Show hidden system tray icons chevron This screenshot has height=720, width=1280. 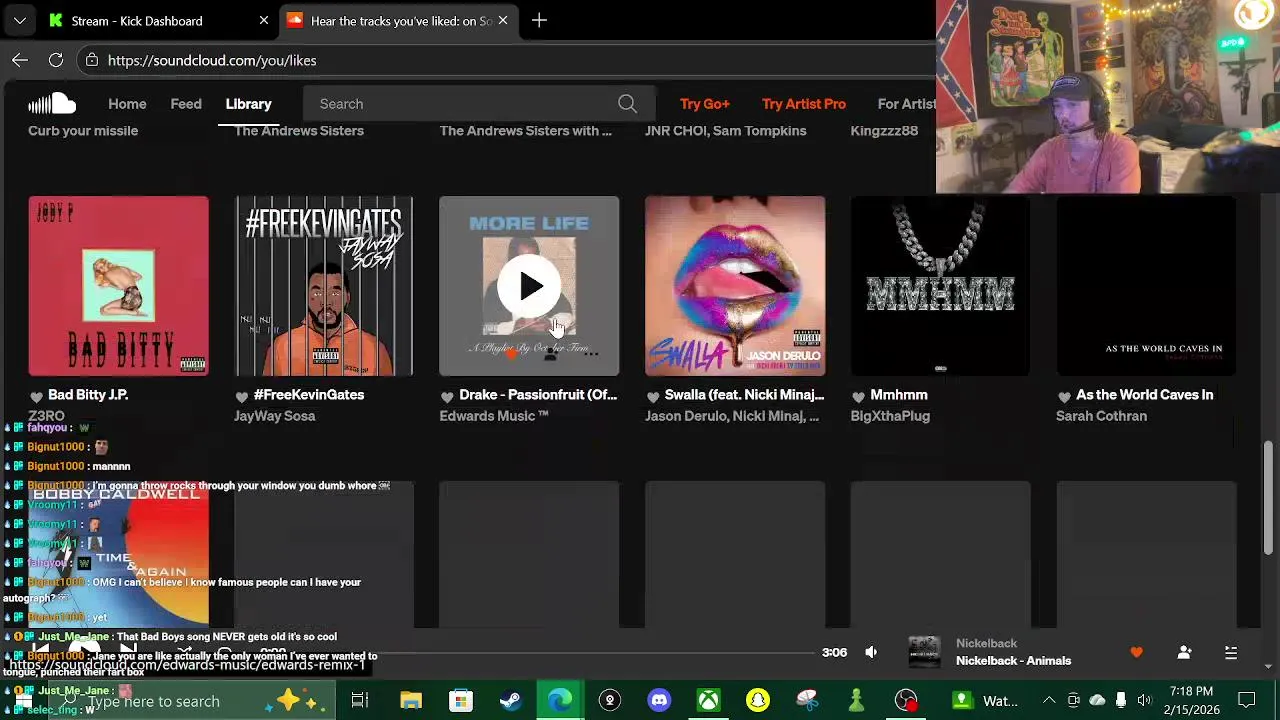coord(1048,700)
